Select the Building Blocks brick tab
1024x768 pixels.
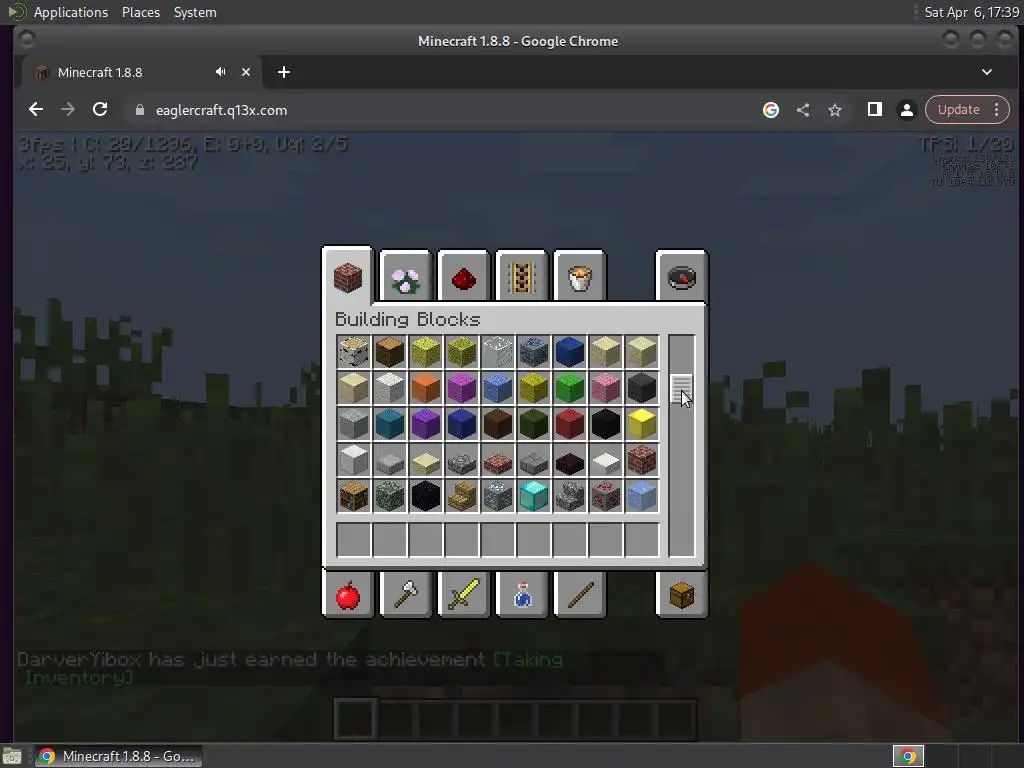point(347,277)
